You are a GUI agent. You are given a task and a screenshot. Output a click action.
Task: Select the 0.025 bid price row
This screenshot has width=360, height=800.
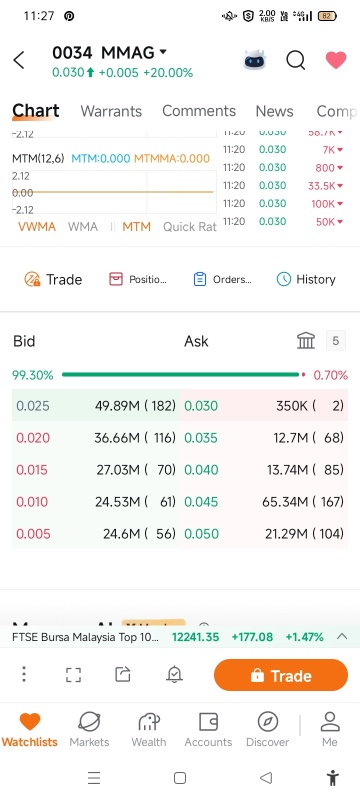pos(96,406)
